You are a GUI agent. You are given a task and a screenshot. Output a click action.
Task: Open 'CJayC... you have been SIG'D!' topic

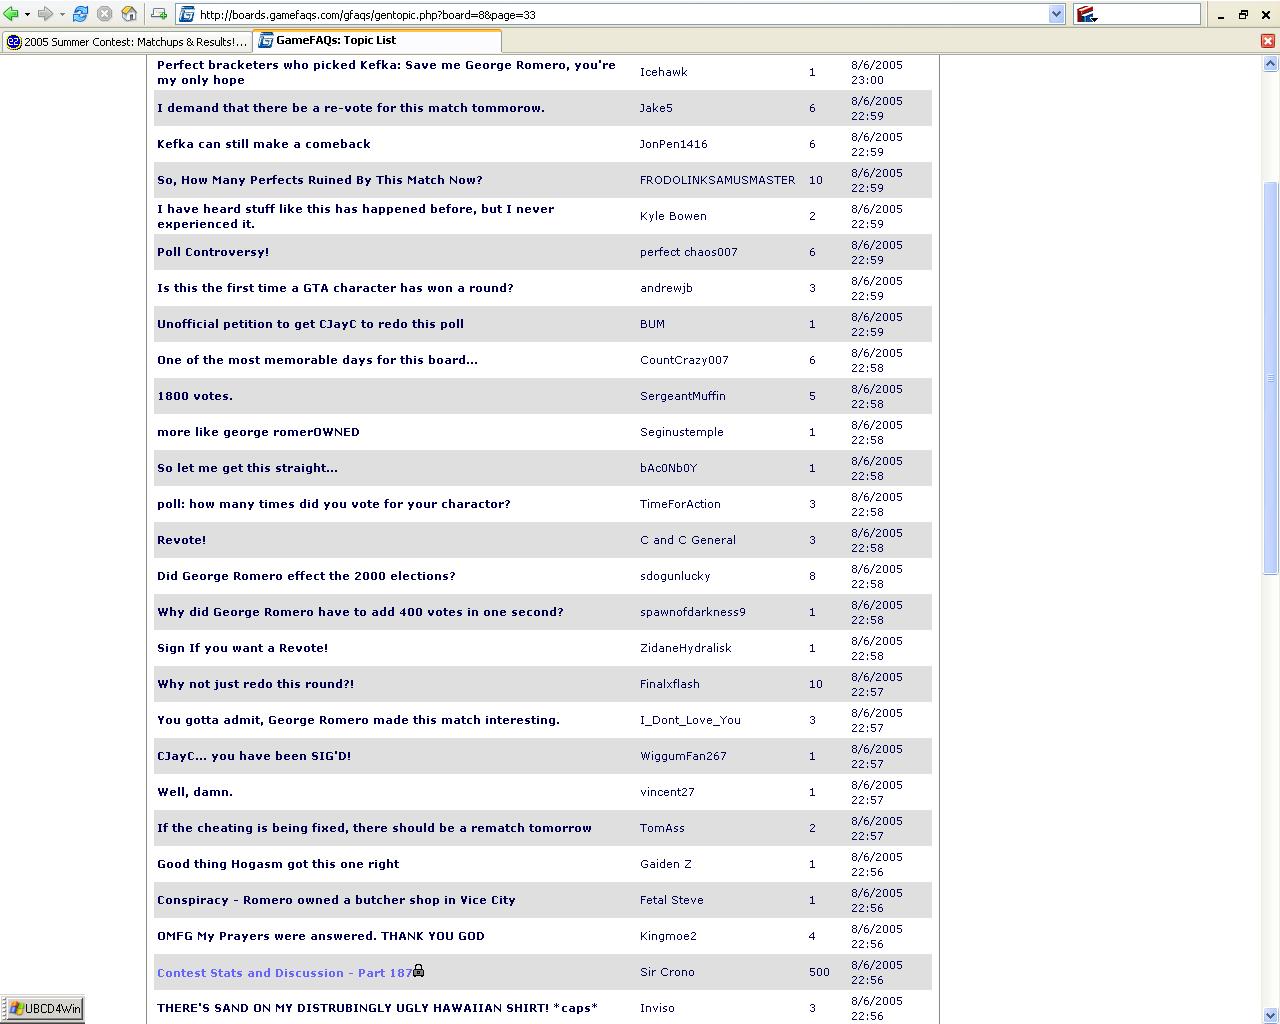(254, 756)
